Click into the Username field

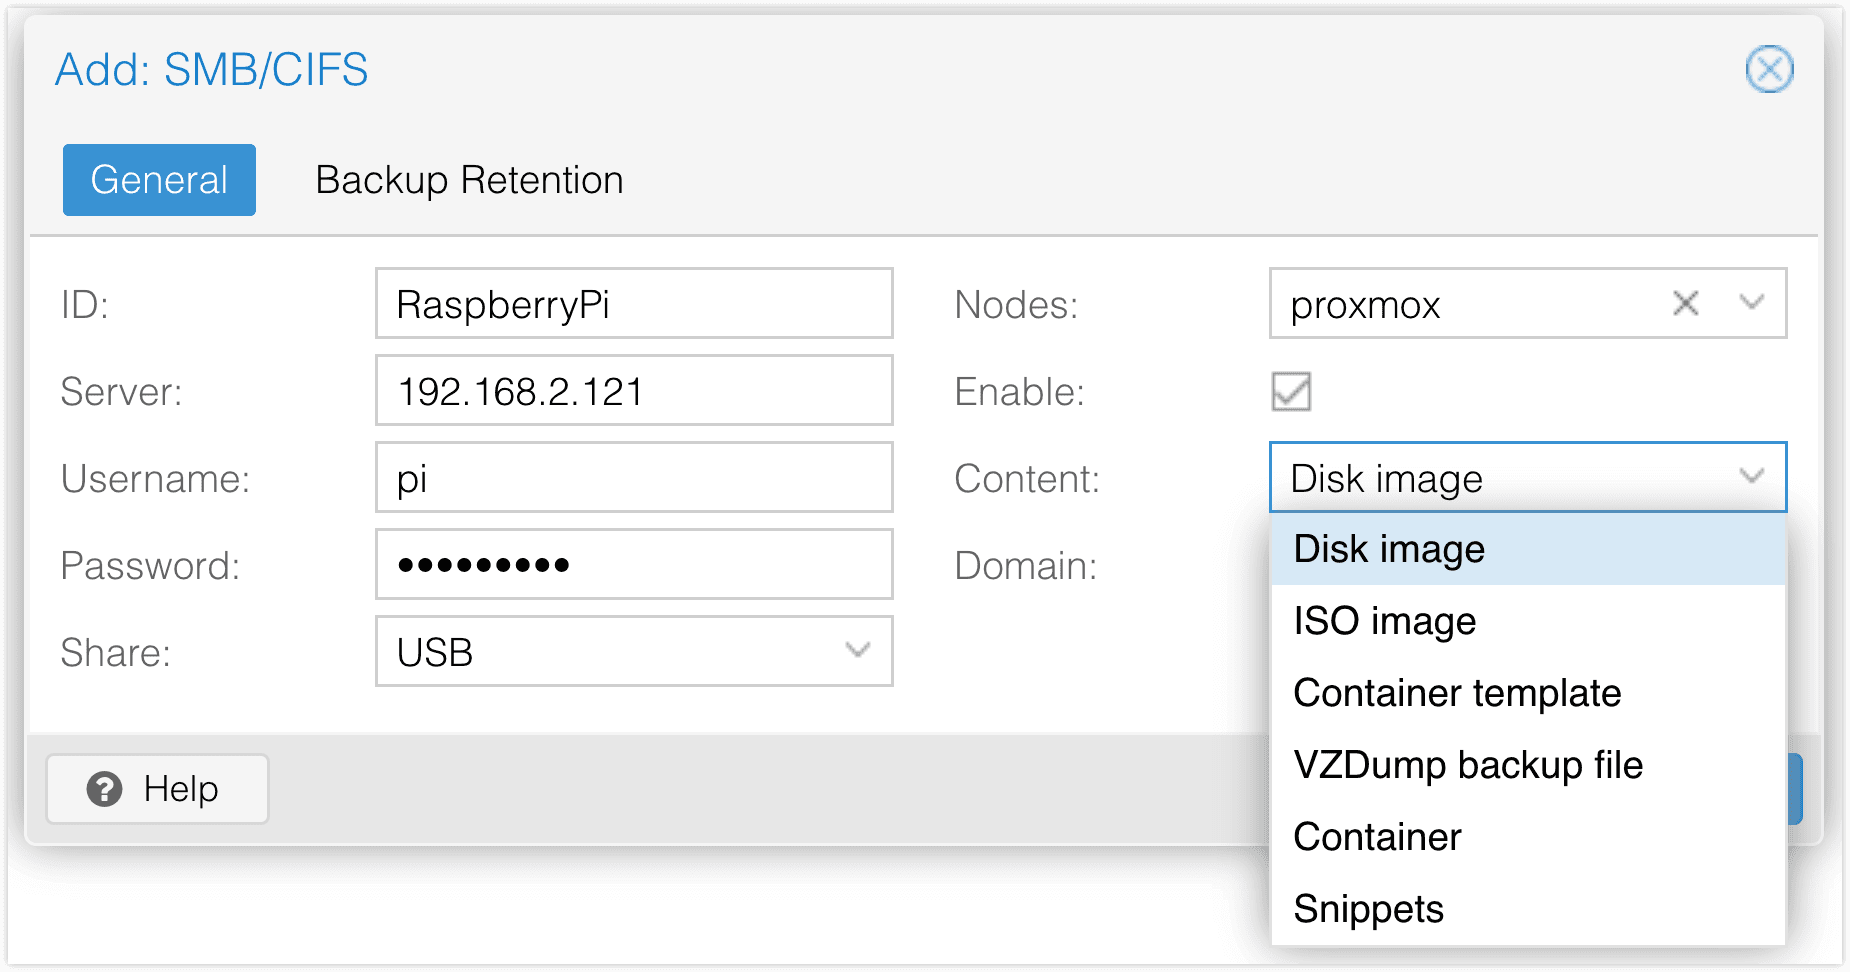point(634,477)
